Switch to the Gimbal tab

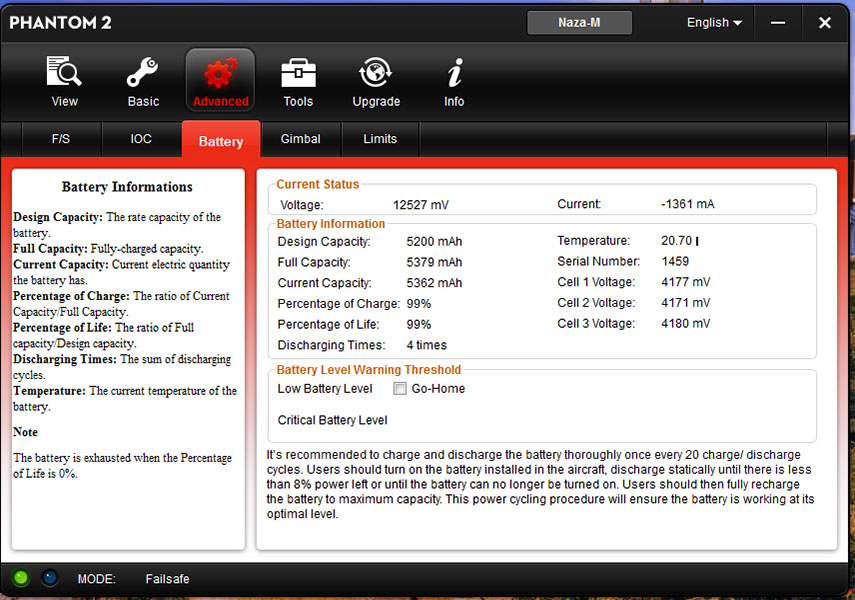click(300, 139)
